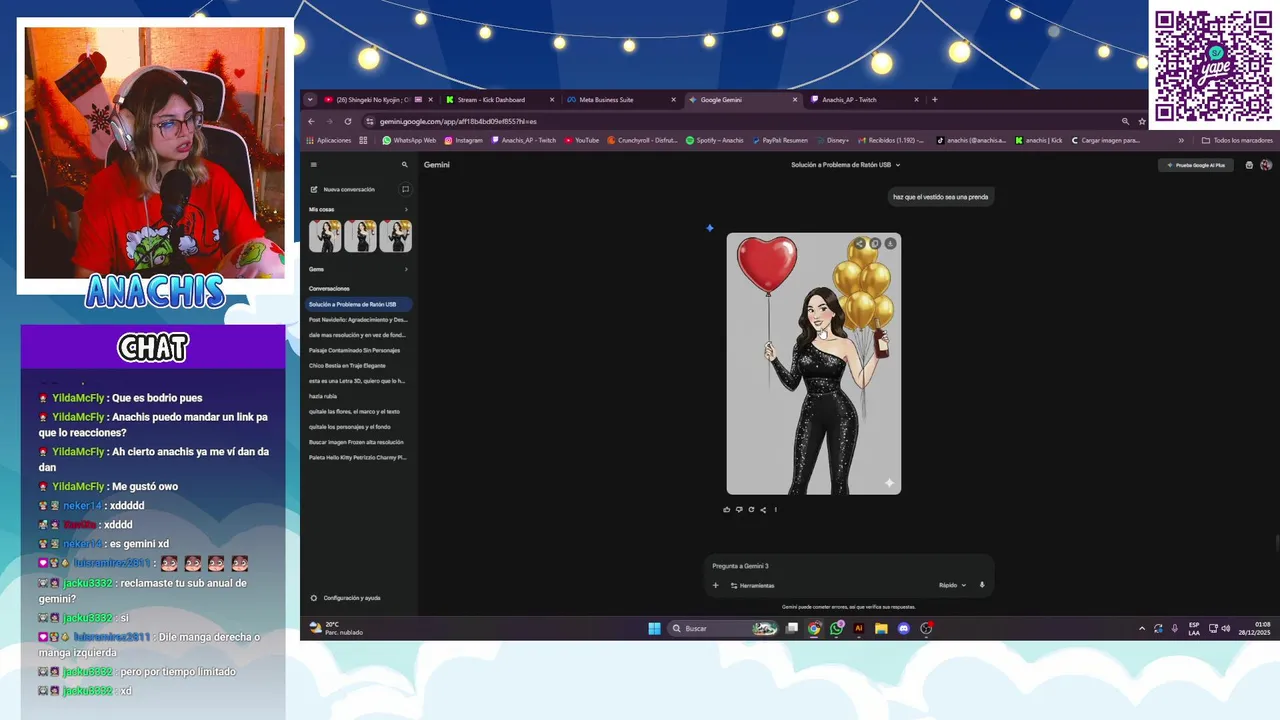Open the temporary chat icon beside Nueva conversación
Viewport: 1280px width, 720px height.
click(x=405, y=189)
